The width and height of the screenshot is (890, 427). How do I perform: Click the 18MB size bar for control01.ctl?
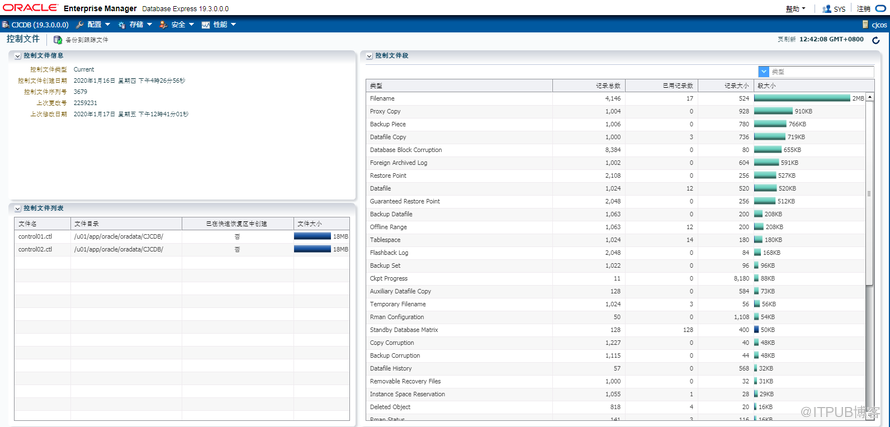click(x=312, y=236)
